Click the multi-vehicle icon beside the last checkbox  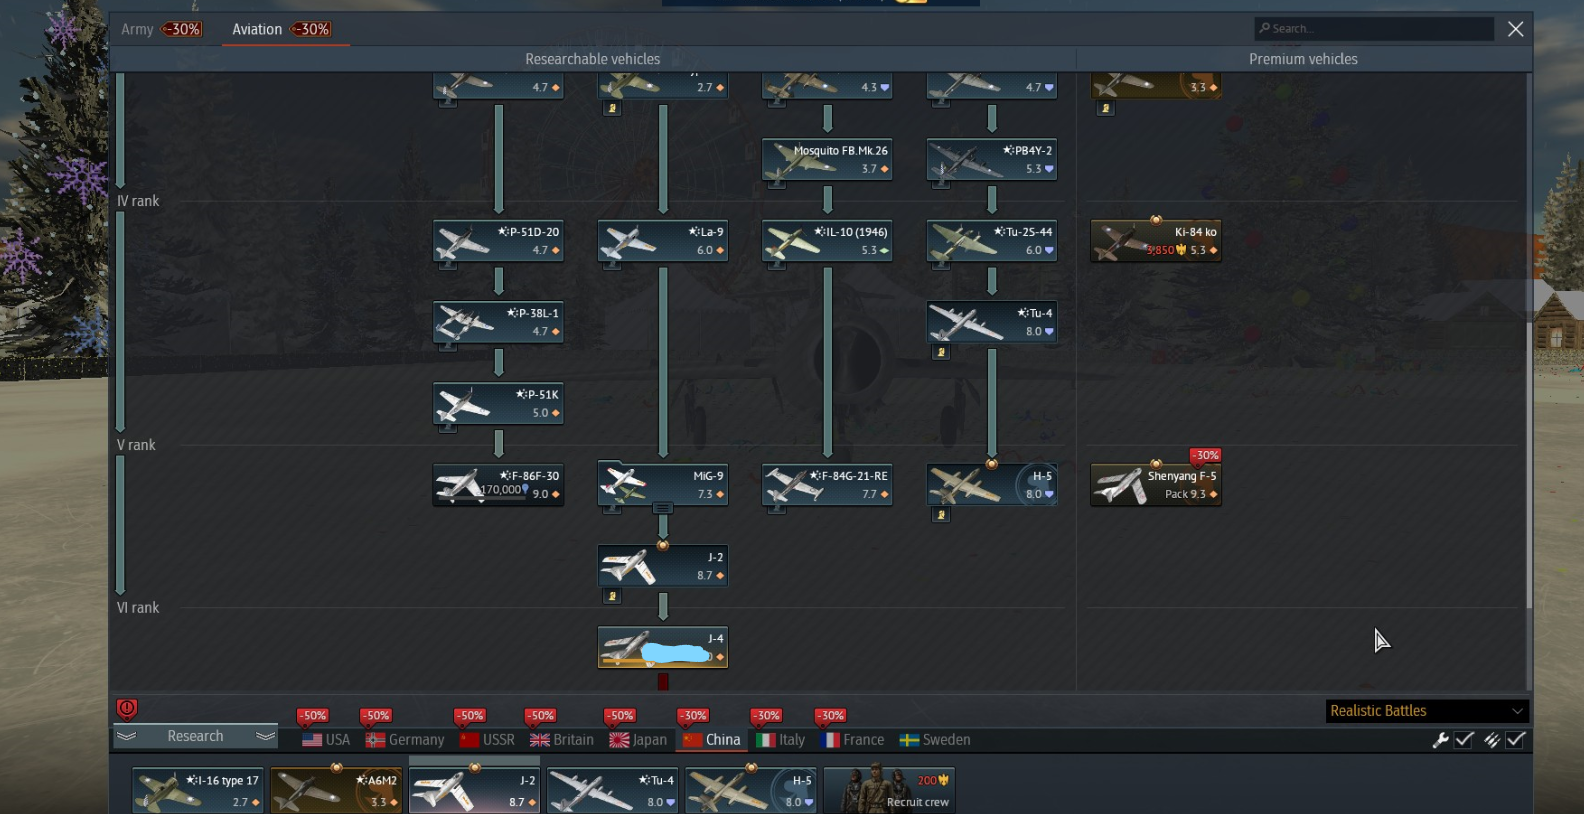(x=1491, y=740)
